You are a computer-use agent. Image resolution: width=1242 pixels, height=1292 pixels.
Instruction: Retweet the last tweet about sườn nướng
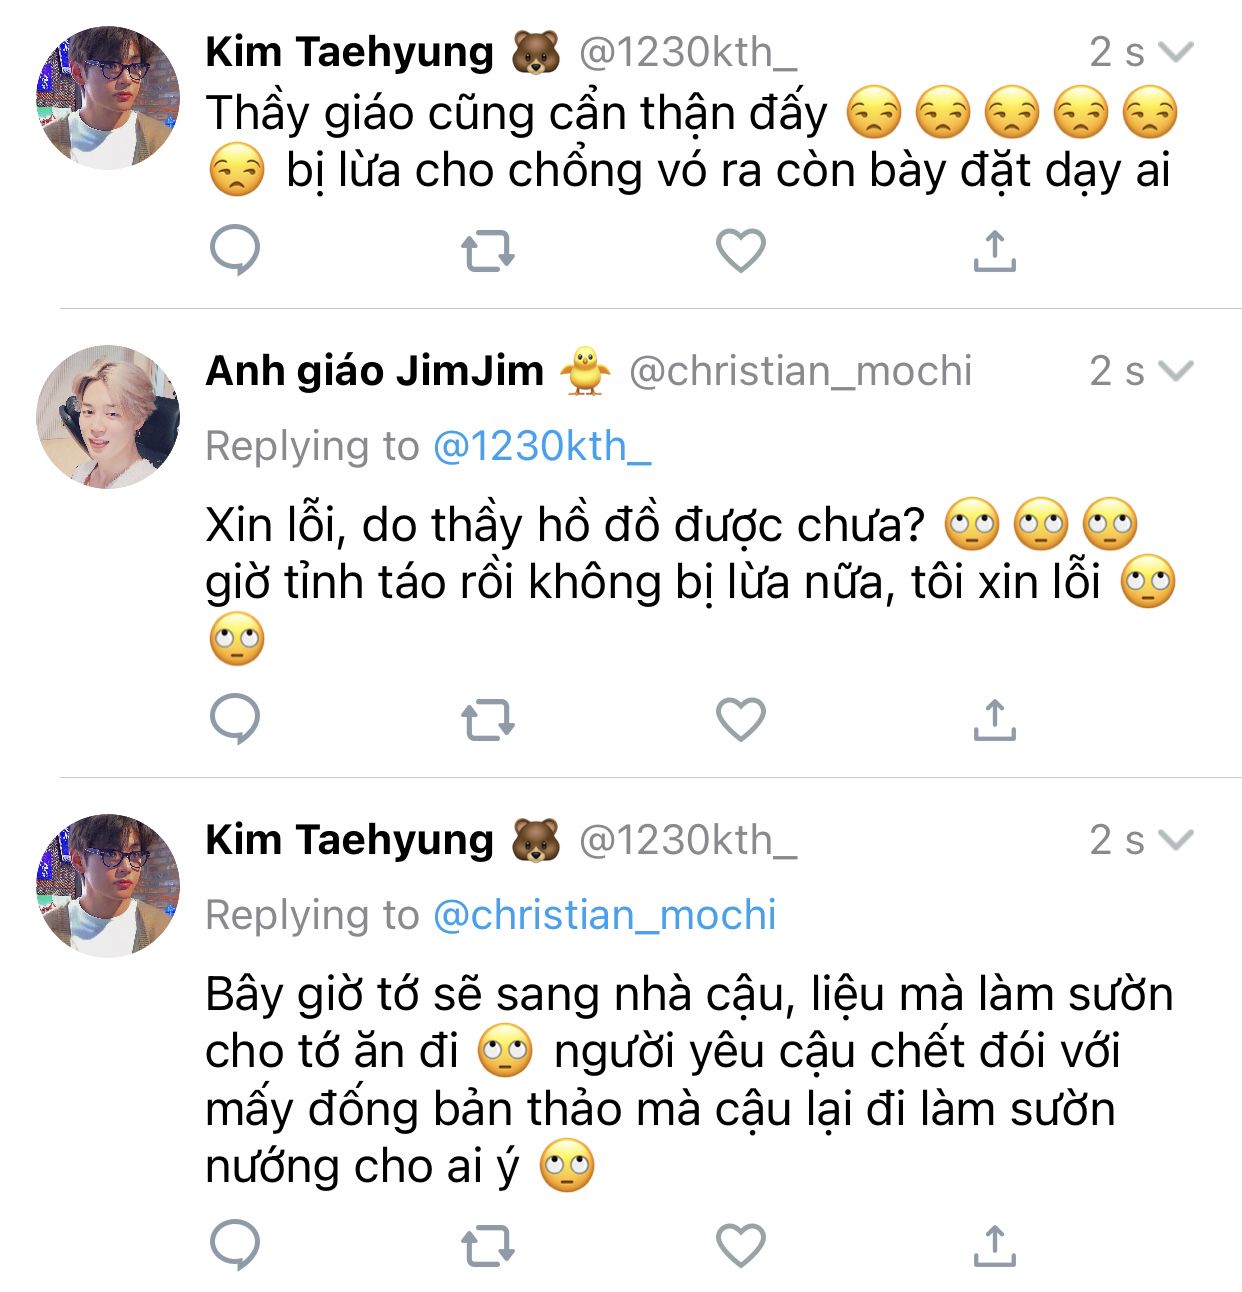(487, 1246)
